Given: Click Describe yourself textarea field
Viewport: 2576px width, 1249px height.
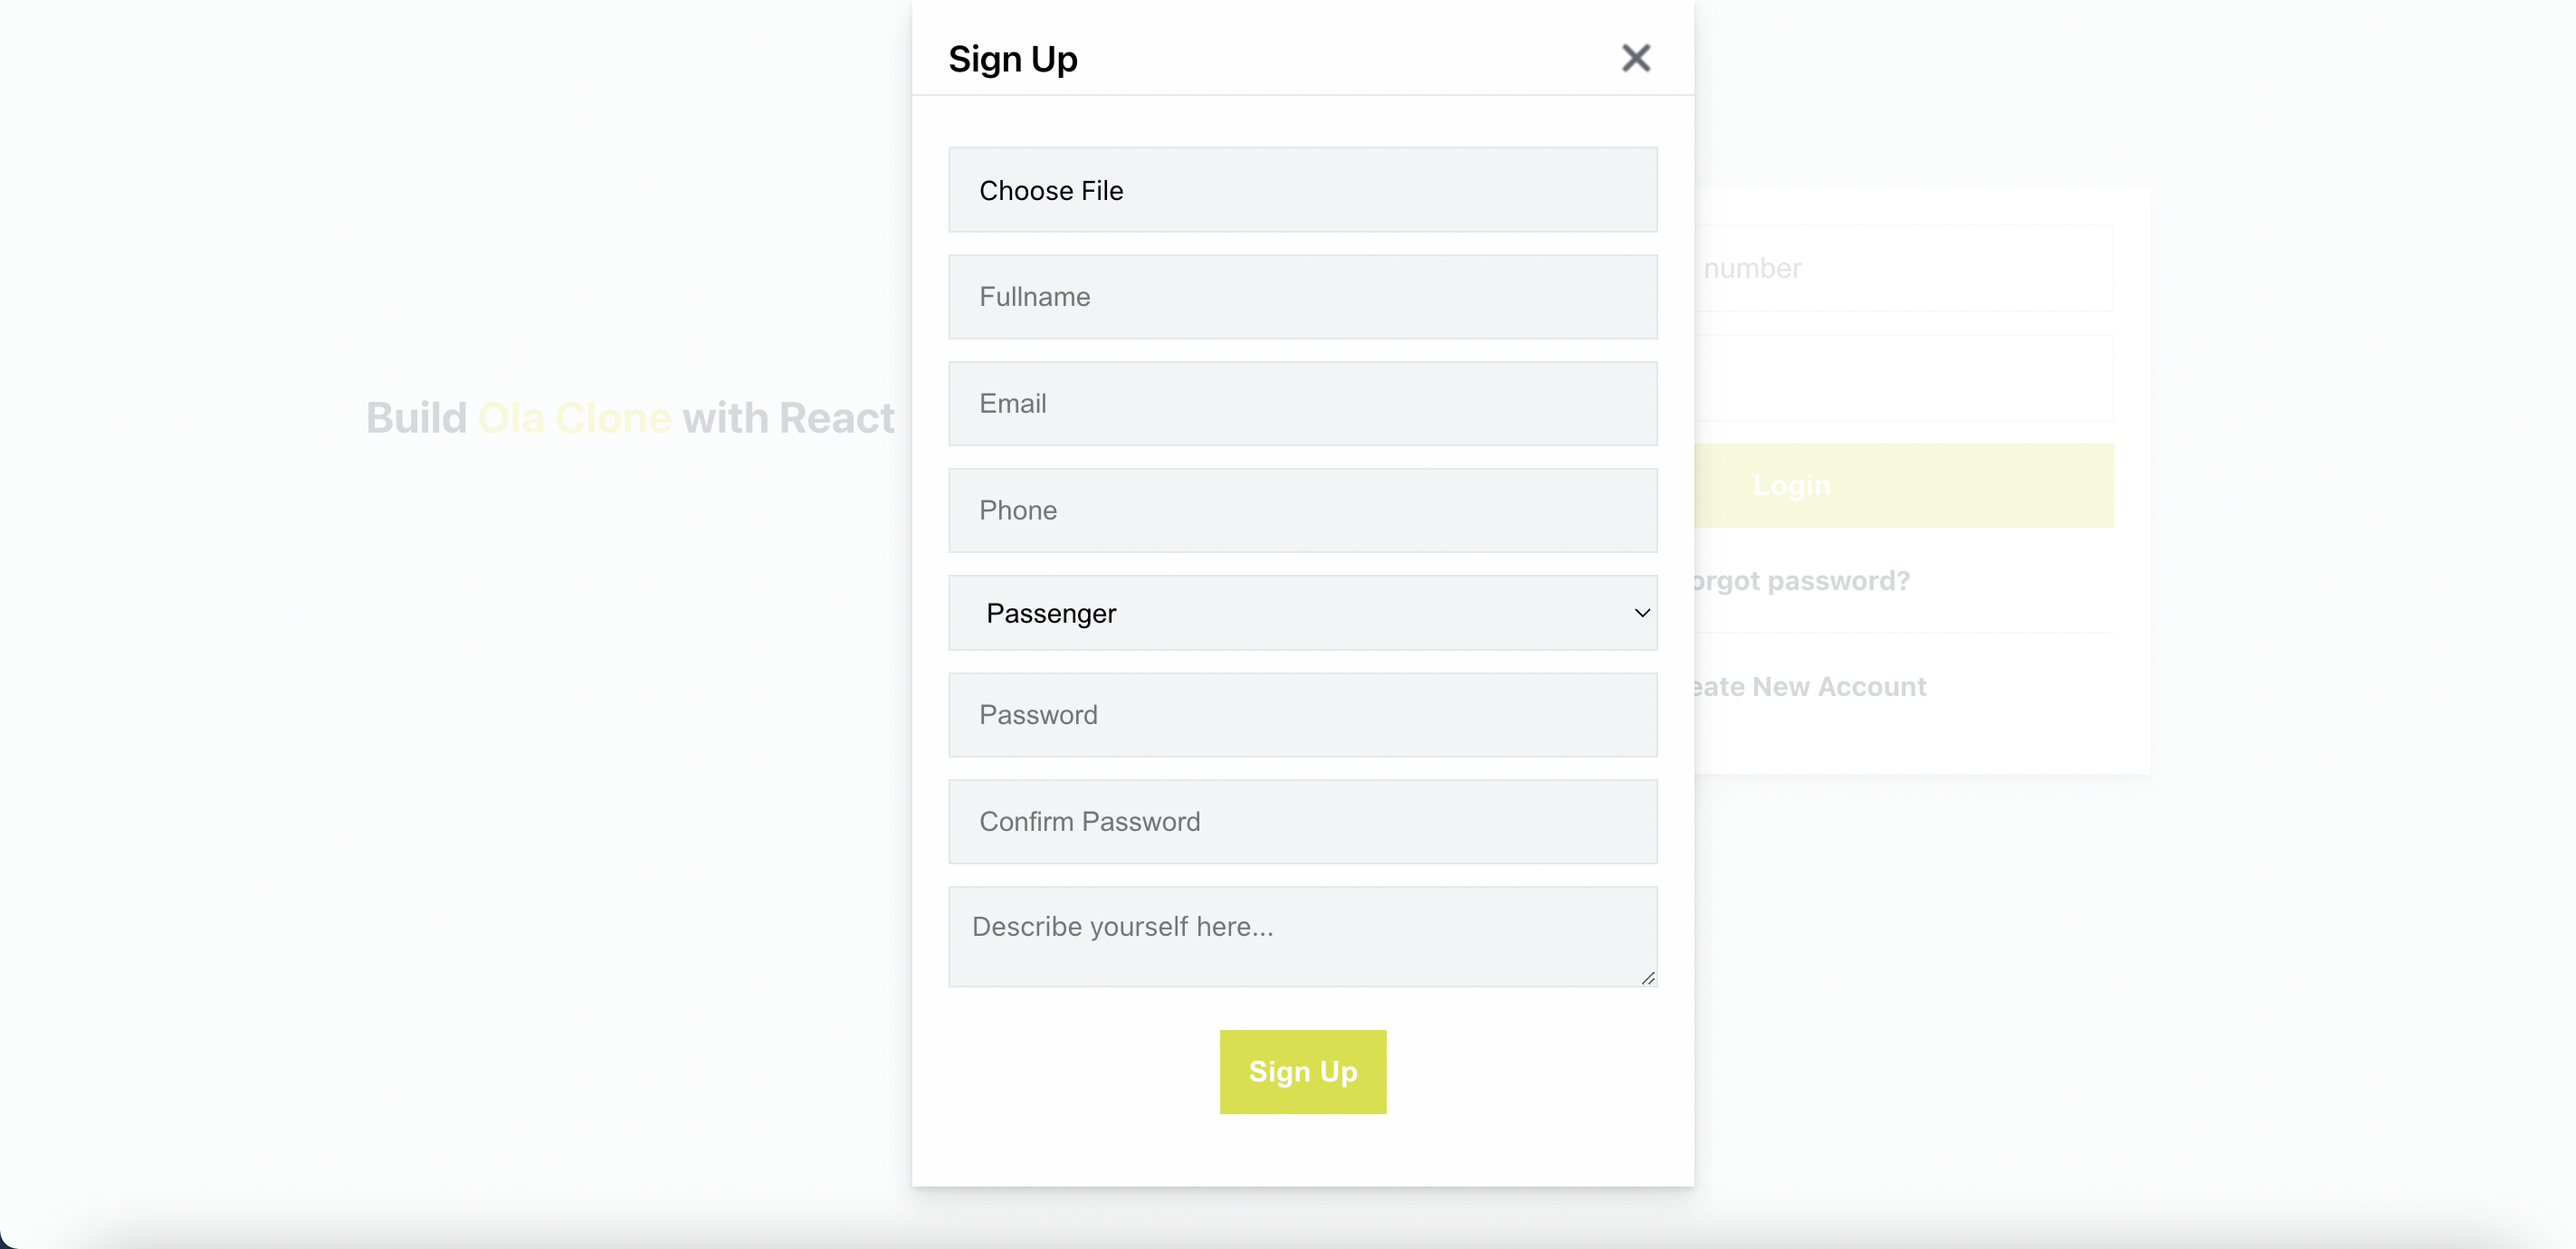Looking at the screenshot, I should point(1302,937).
